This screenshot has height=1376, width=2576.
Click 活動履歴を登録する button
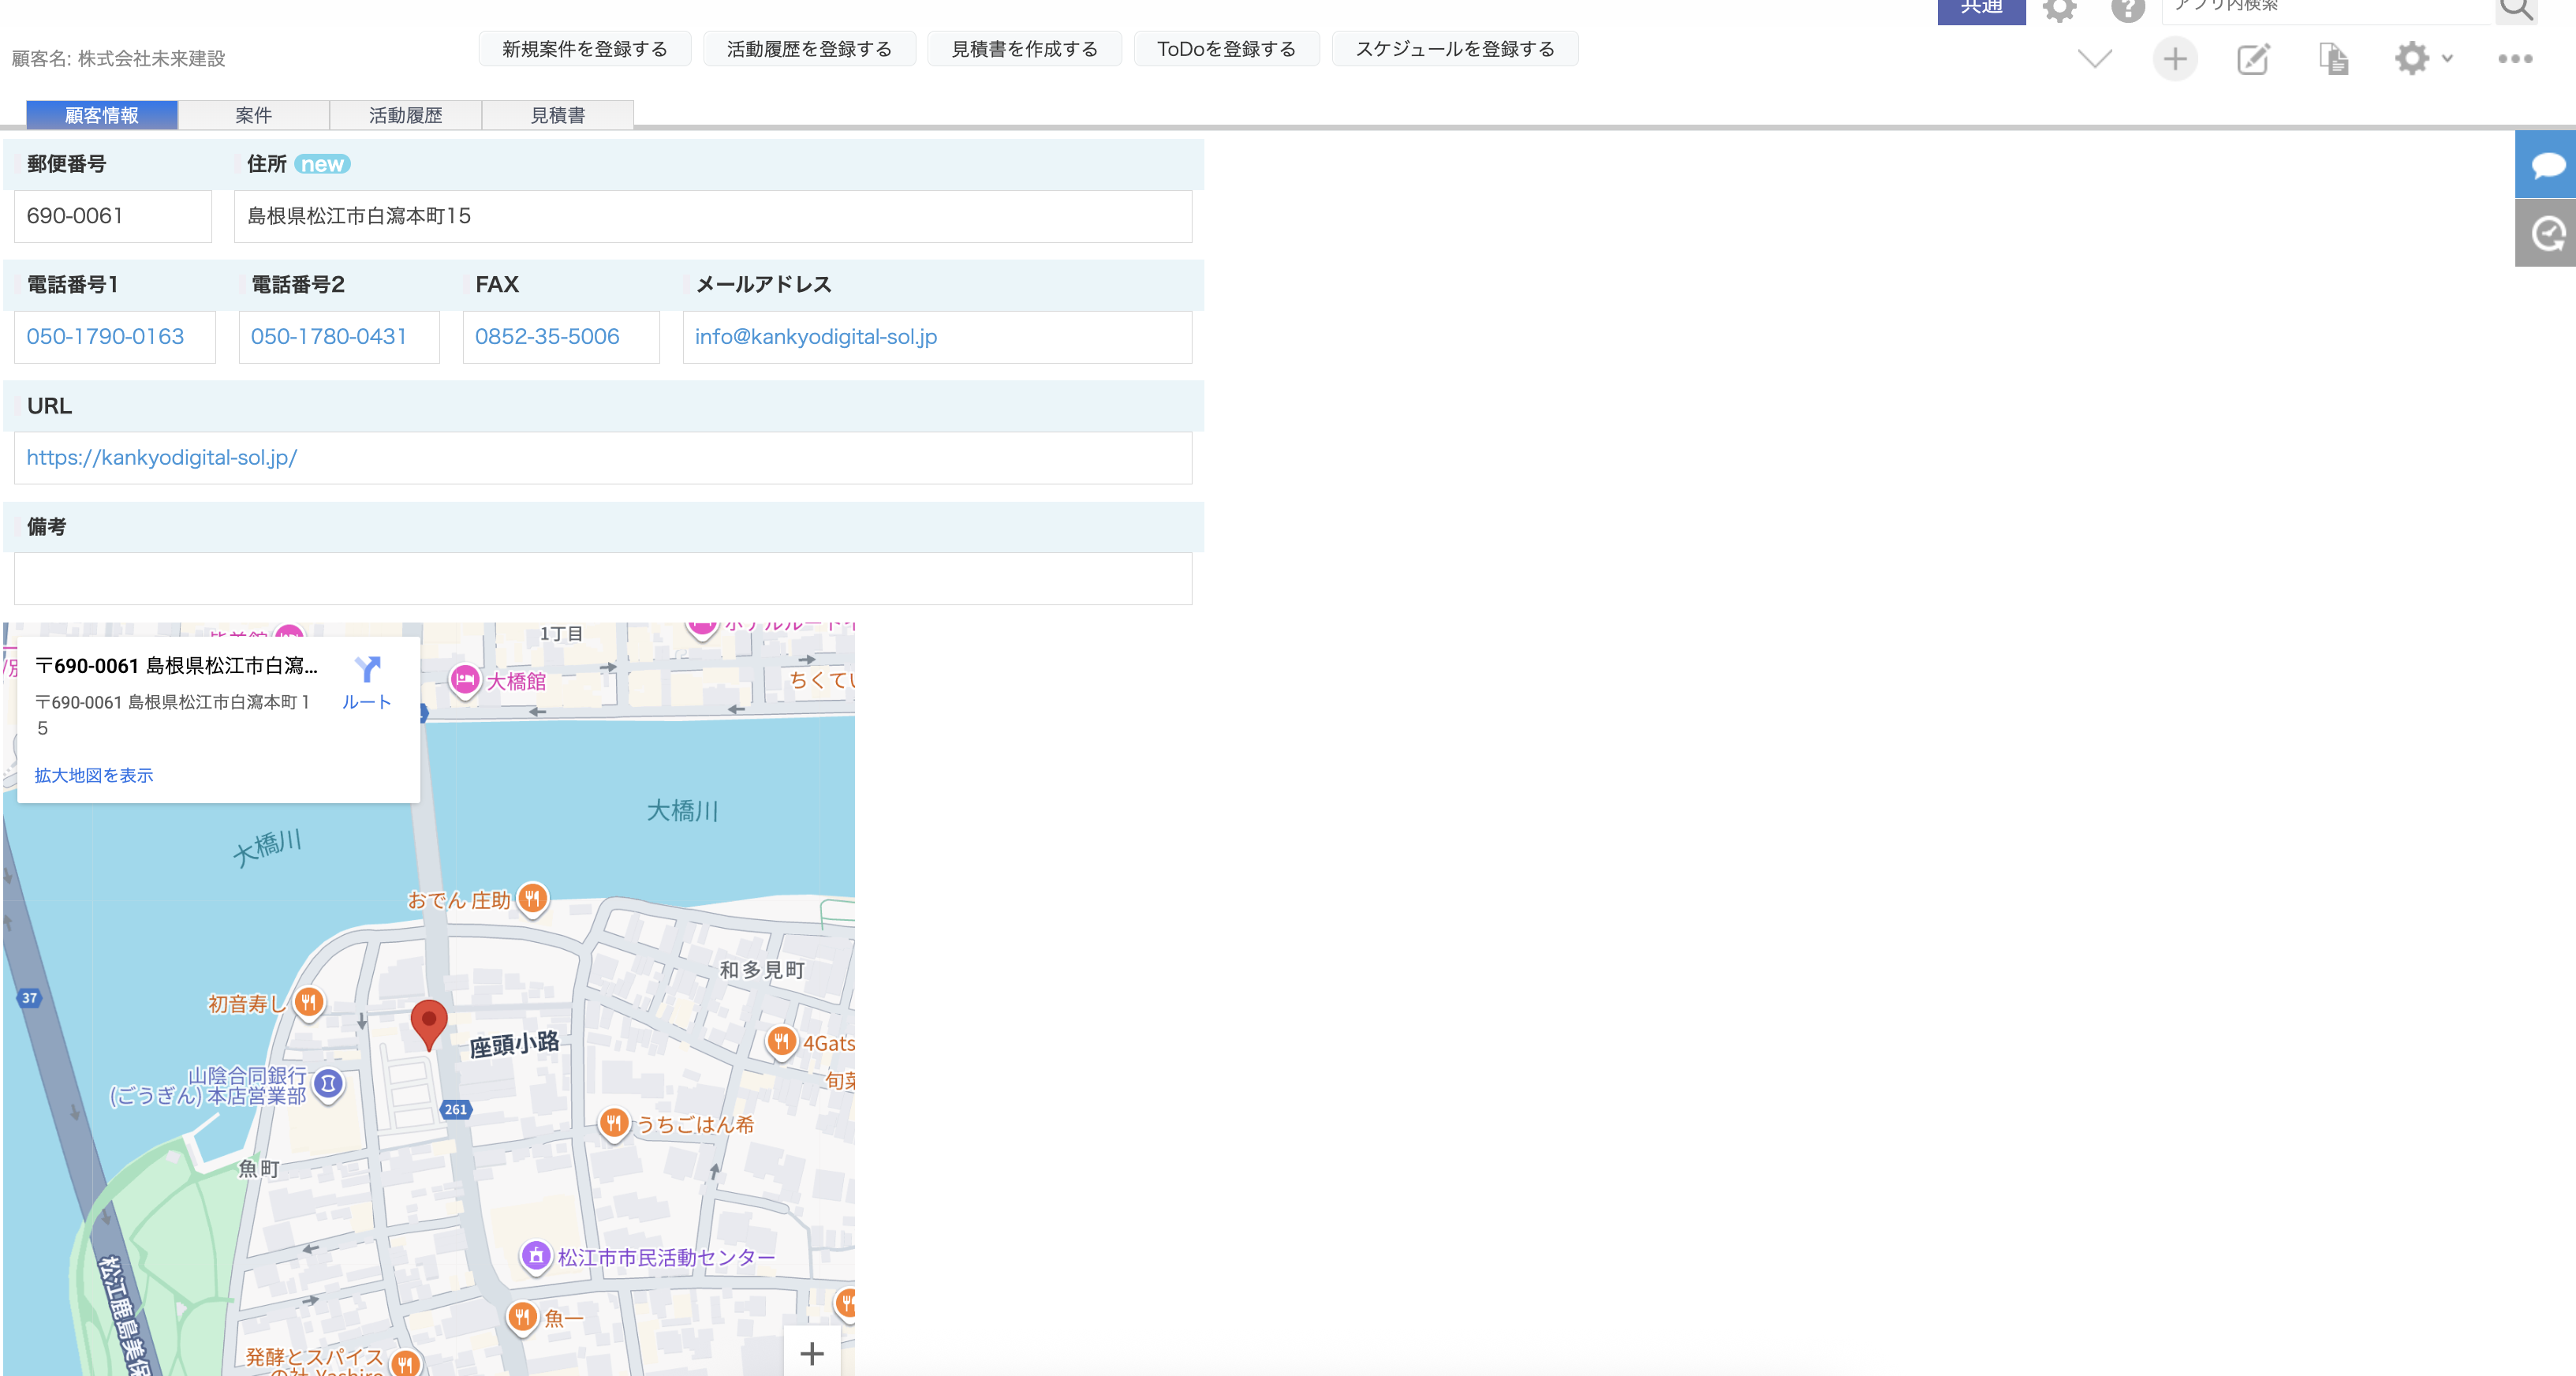[809, 49]
